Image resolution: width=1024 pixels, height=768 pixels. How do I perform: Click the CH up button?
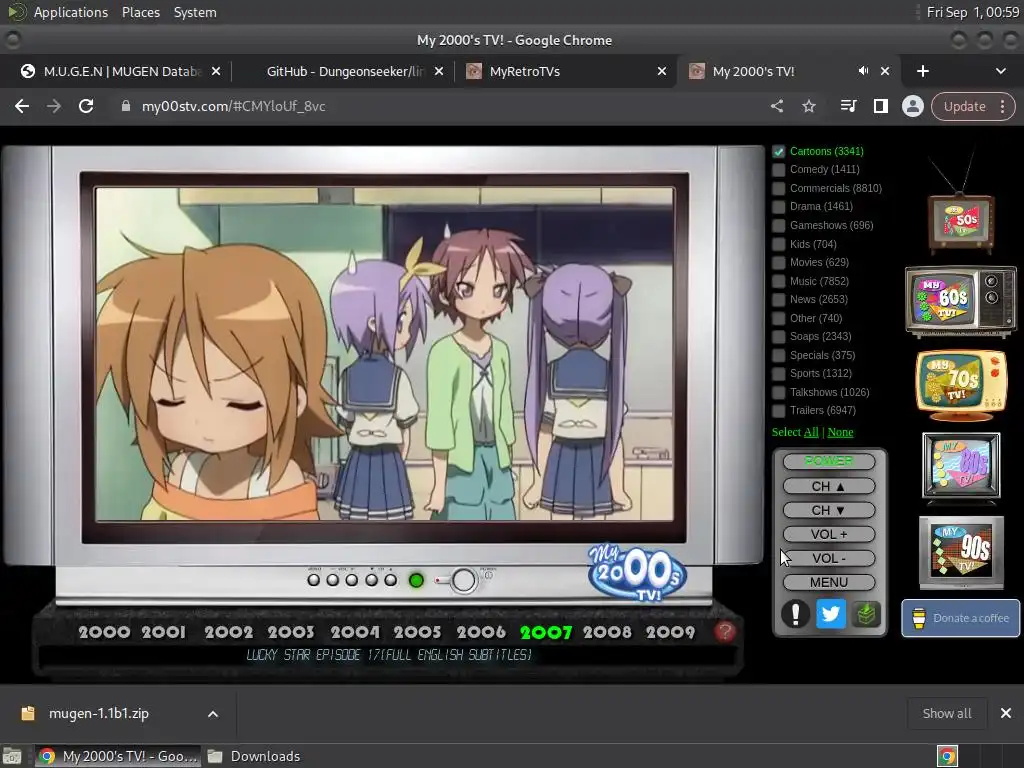click(x=829, y=486)
